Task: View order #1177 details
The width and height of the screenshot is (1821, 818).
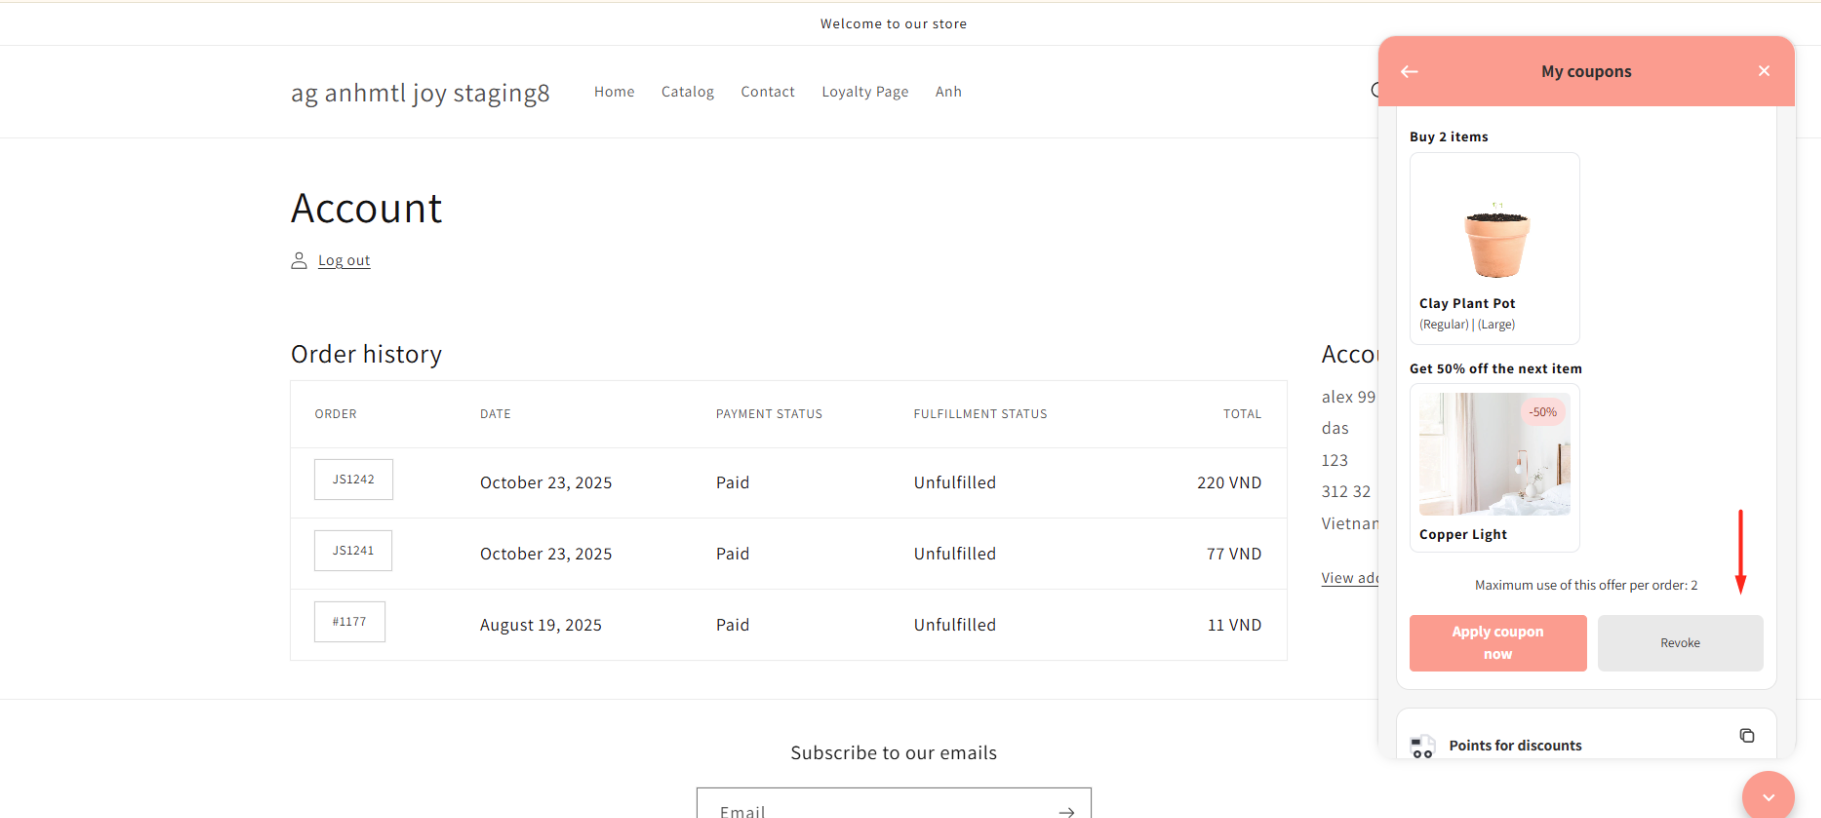Action: click(x=349, y=622)
